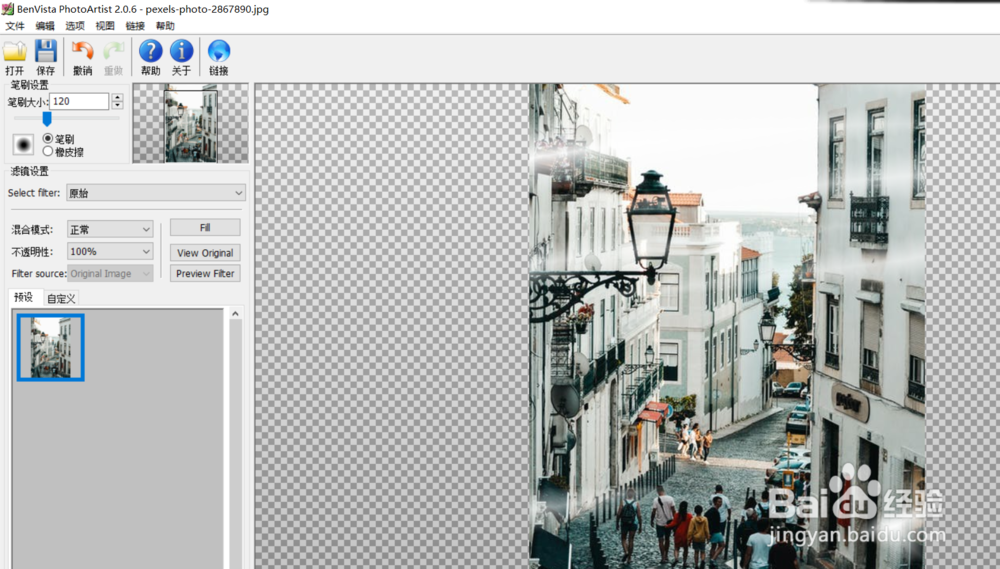Click the Undo (撤销) arrow icon
Screen dimensions: 1000x569
click(82, 51)
